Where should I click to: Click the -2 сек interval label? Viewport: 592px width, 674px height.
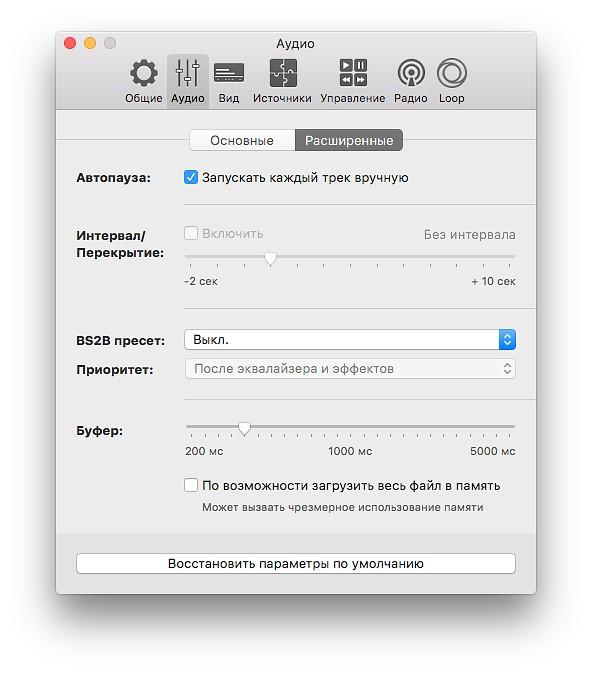[x=201, y=281]
